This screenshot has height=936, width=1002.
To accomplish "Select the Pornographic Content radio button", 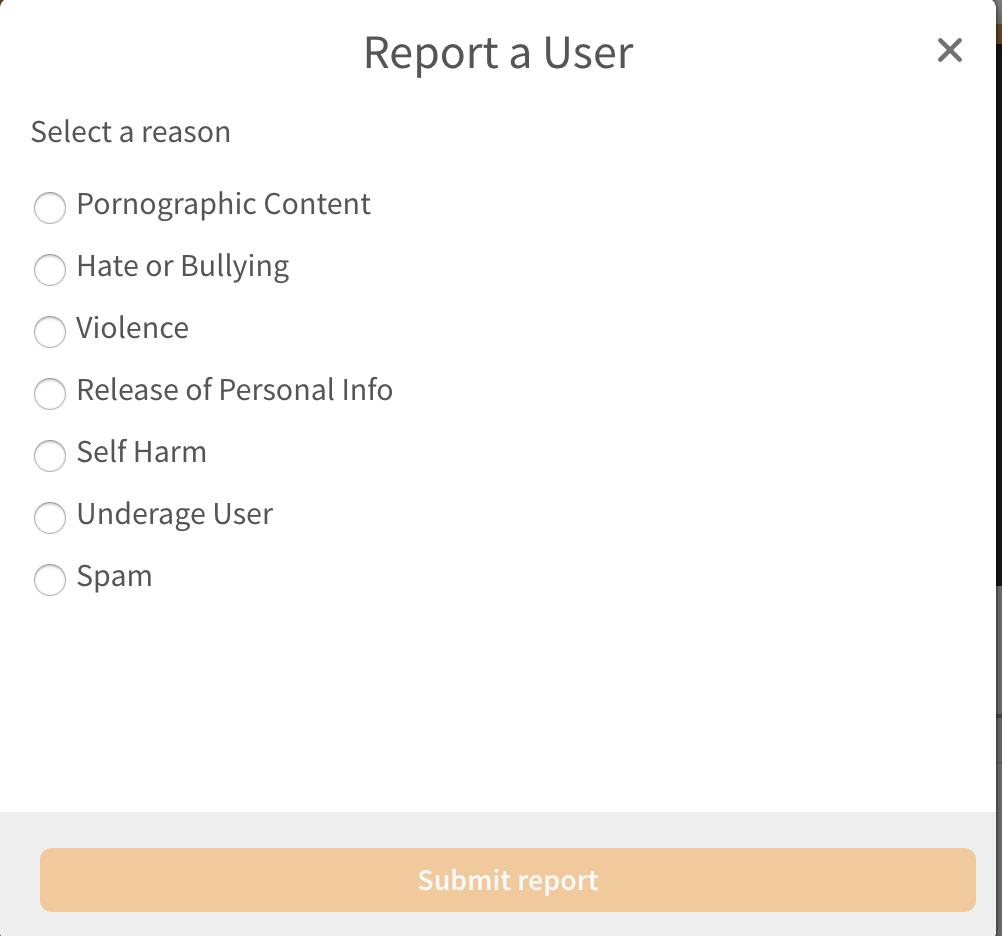I will click(x=50, y=207).
